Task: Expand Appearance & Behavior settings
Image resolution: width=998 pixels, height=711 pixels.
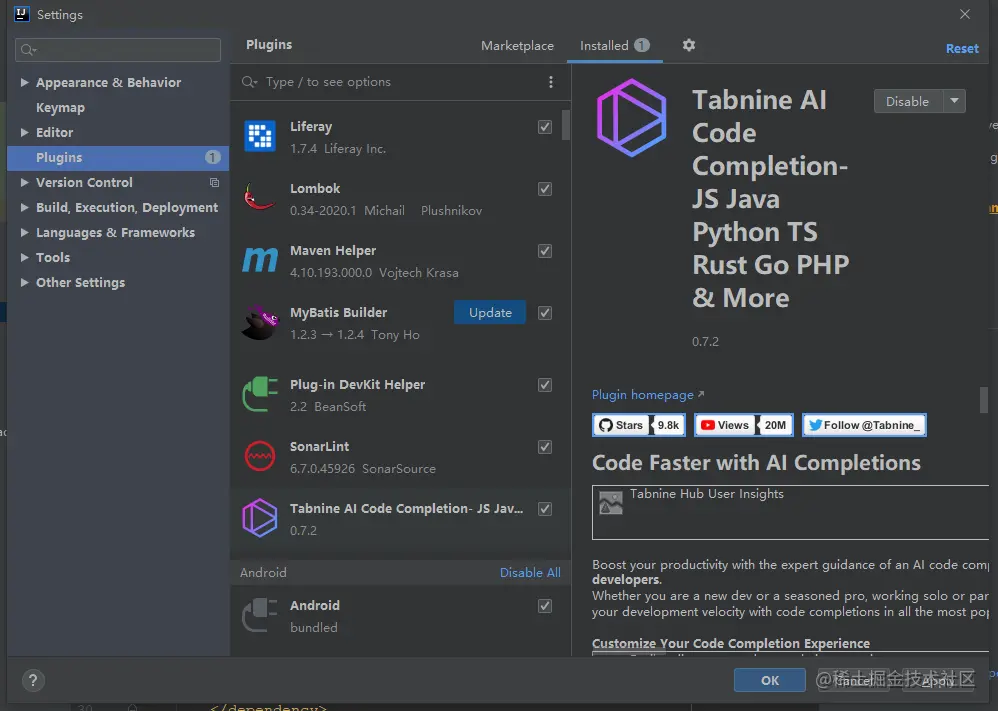Action: (x=25, y=83)
